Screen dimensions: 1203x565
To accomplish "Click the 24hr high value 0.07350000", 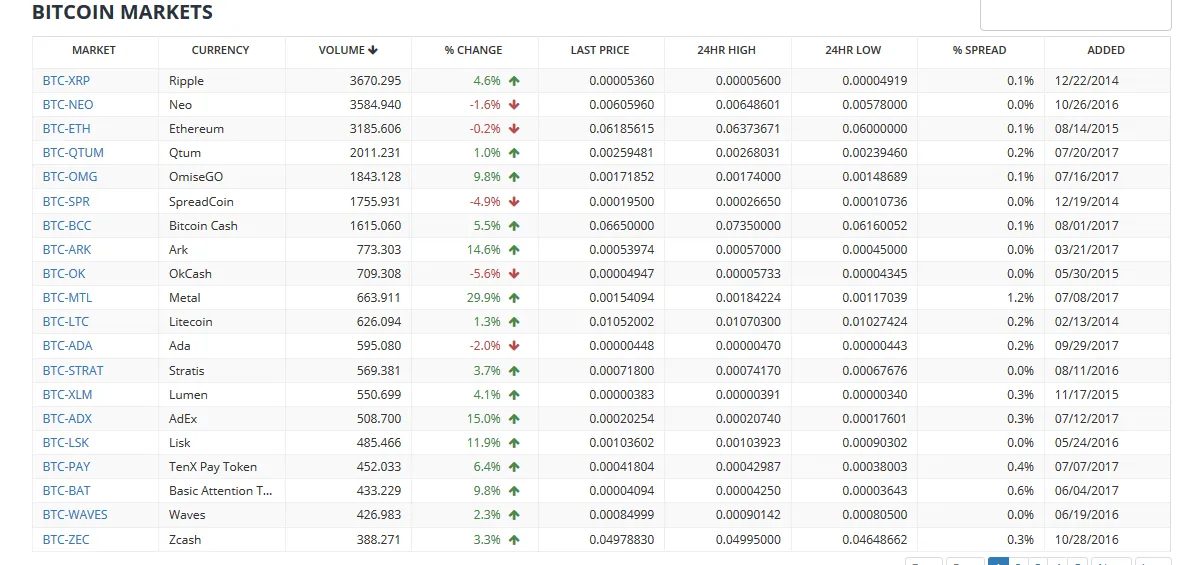I will pos(748,226).
